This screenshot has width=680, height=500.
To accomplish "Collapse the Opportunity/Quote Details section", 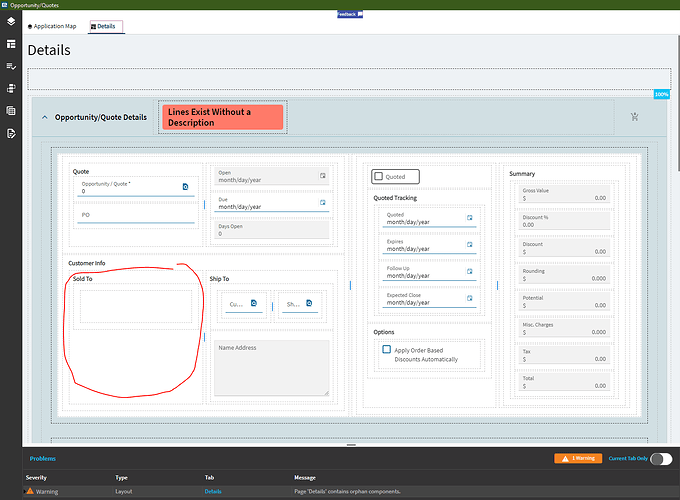I will point(45,117).
